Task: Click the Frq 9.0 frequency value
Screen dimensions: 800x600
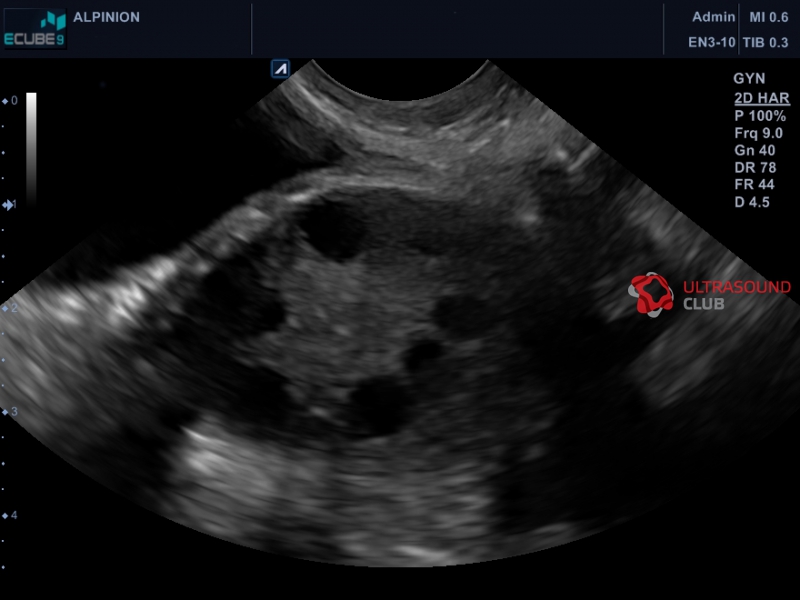Action: point(758,133)
